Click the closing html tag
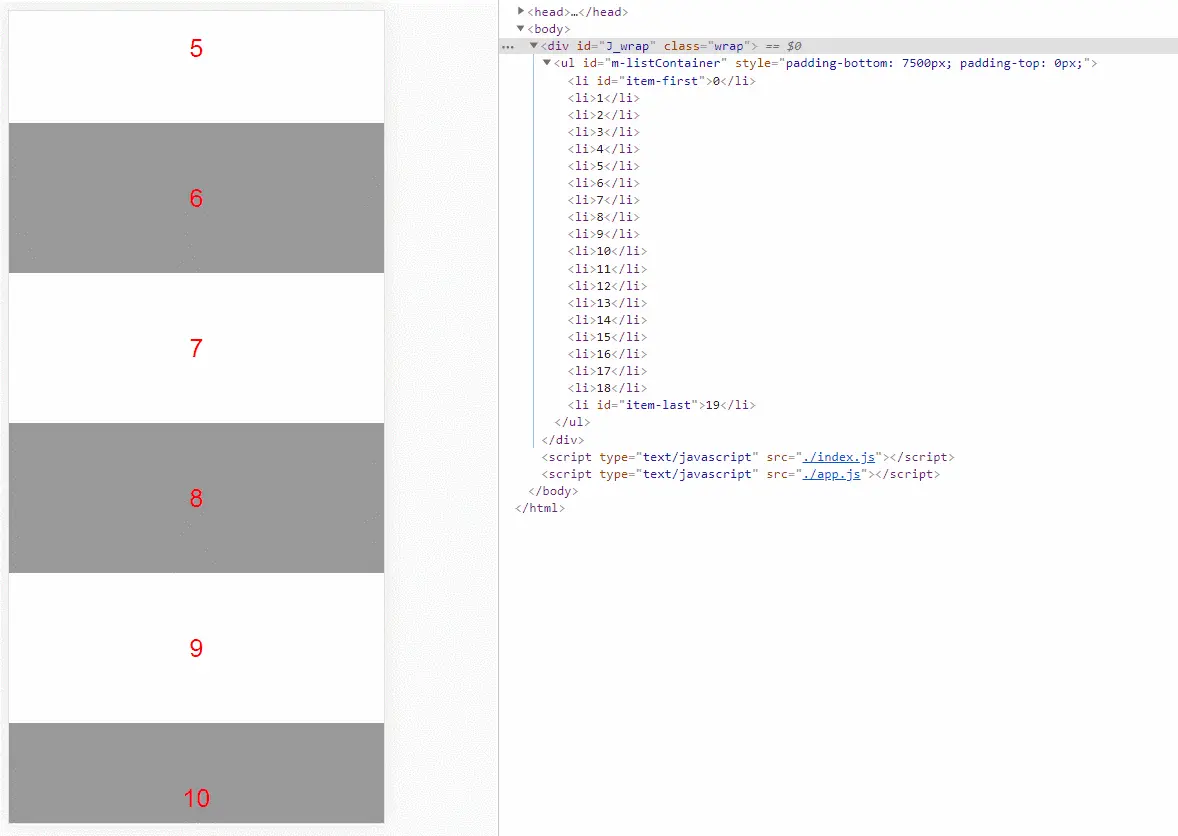 pos(539,508)
